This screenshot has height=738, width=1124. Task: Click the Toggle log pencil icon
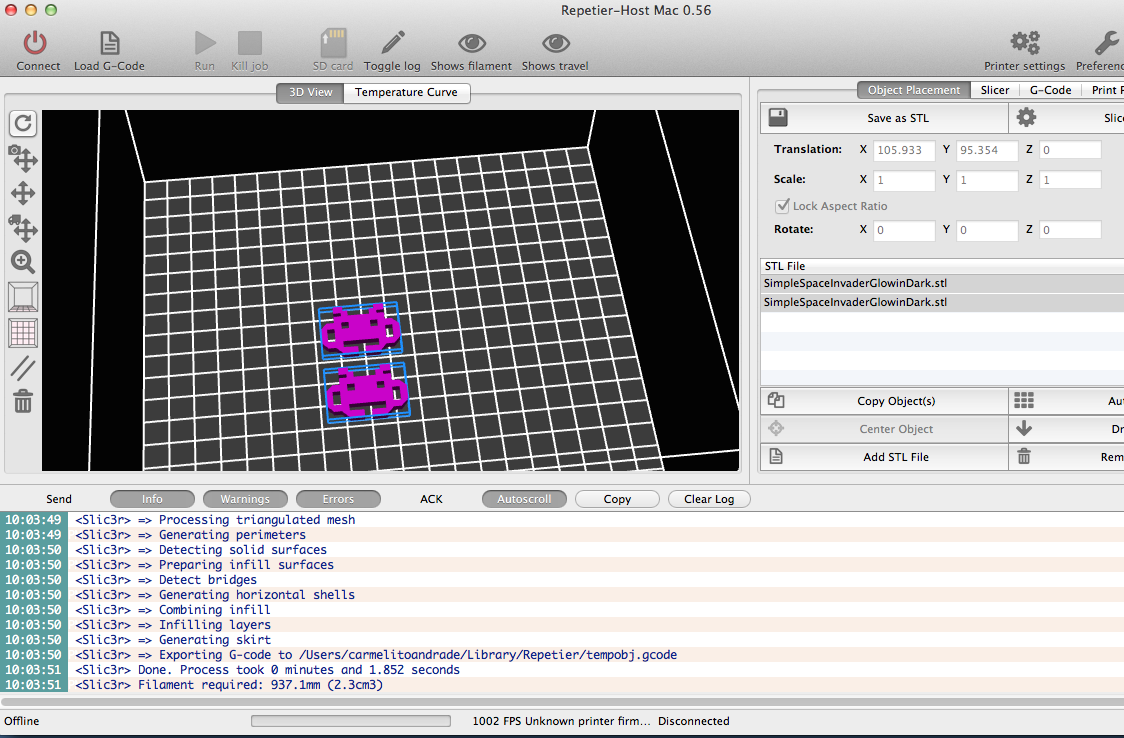[393, 43]
